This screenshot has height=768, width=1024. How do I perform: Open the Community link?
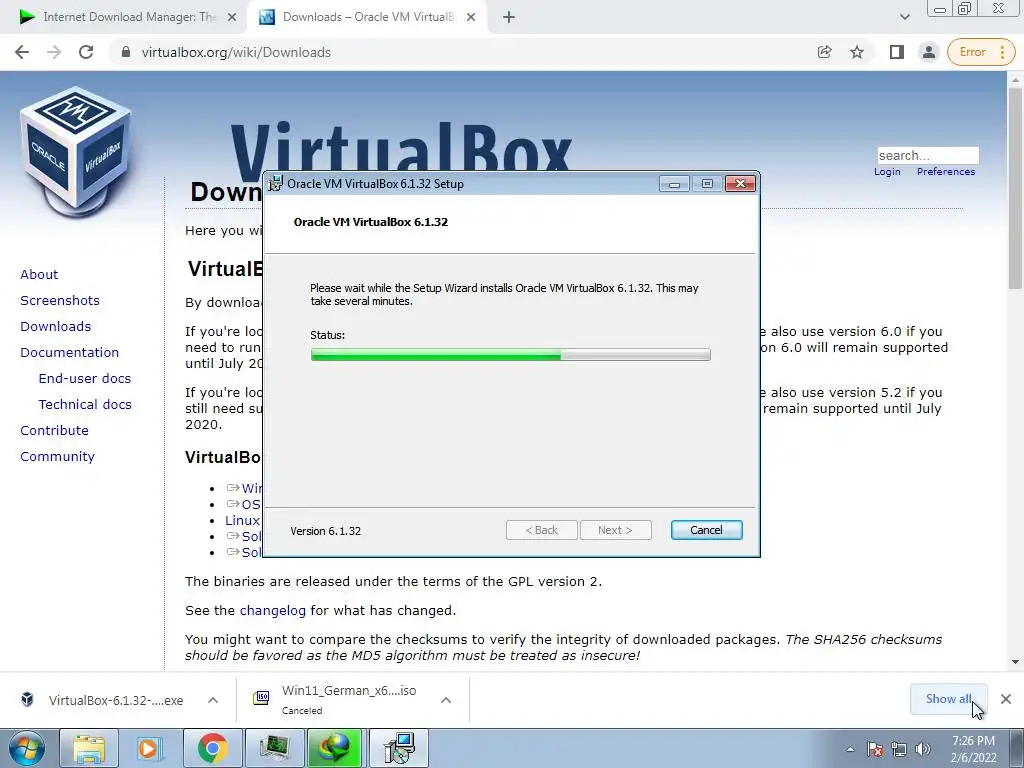57,457
